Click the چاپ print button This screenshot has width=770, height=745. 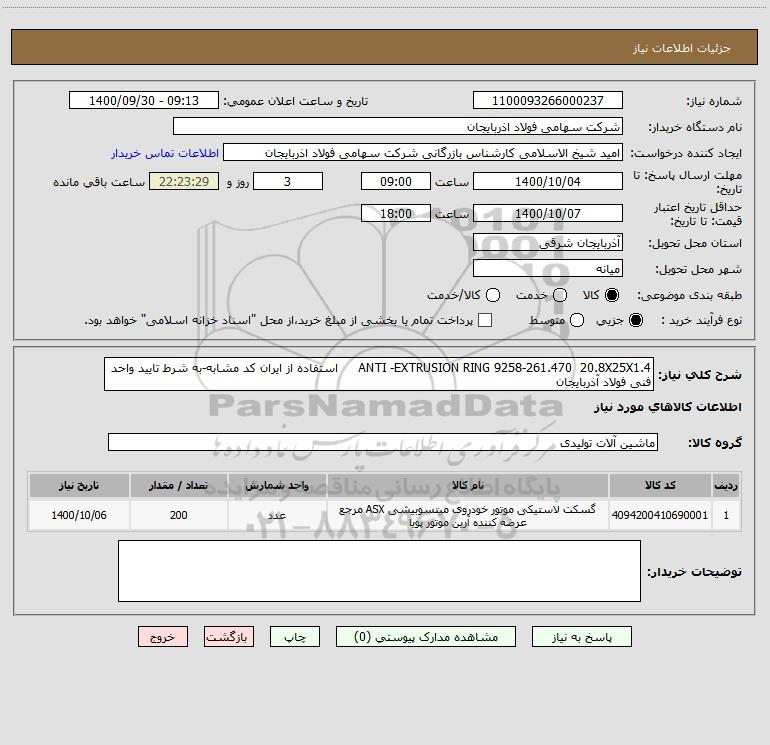(x=295, y=636)
